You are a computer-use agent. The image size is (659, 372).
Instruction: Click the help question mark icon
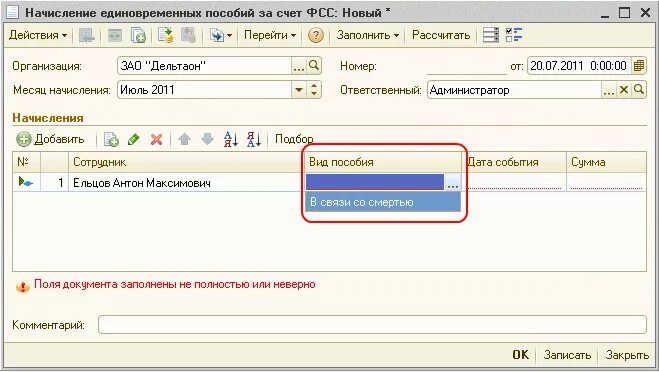click(x=316, y=35)
